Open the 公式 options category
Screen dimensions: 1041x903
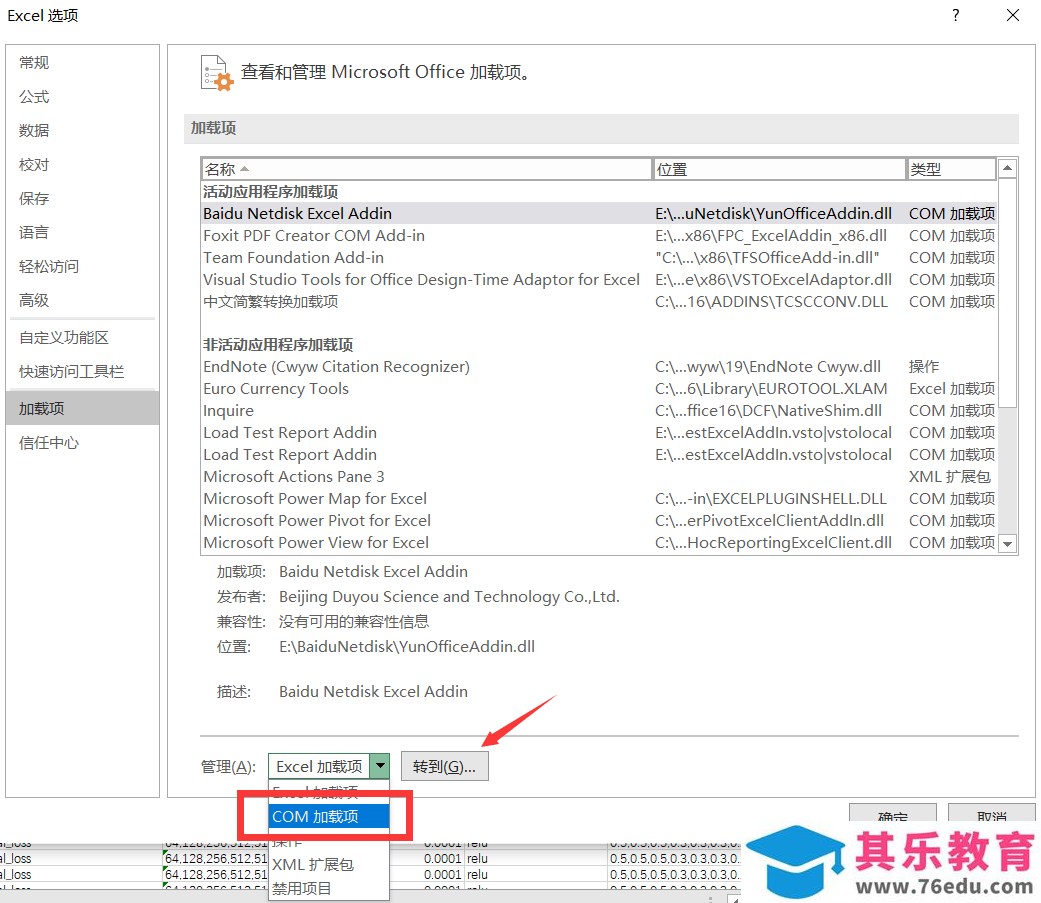click(82, 97)
